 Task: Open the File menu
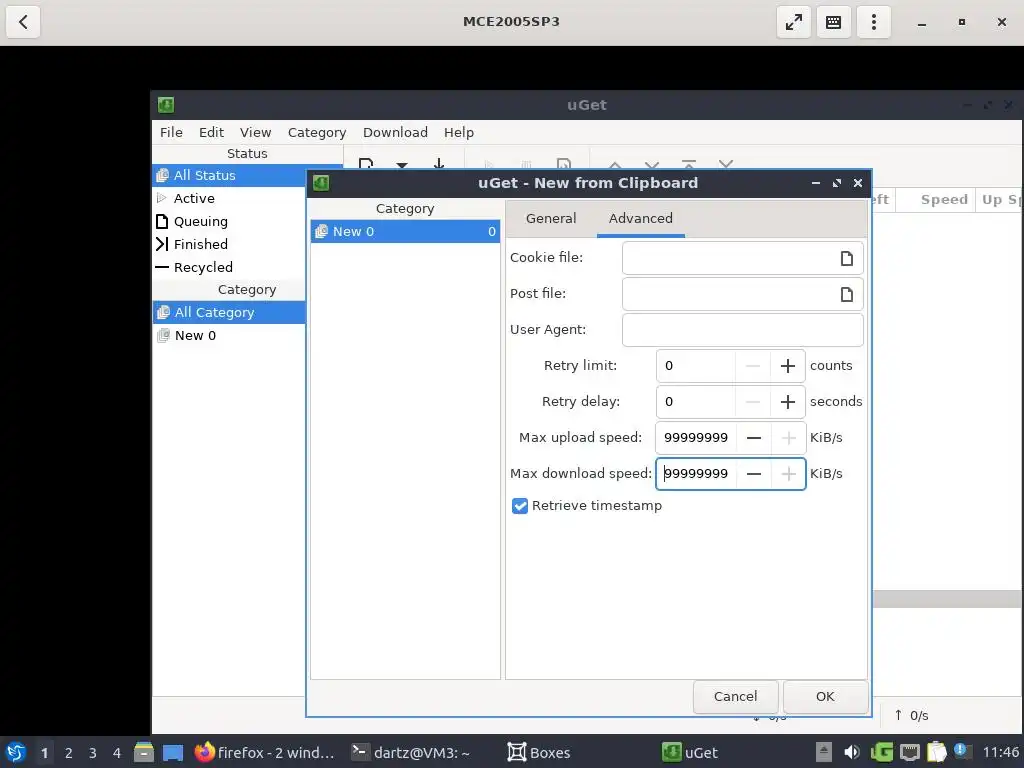click(171, 132)
